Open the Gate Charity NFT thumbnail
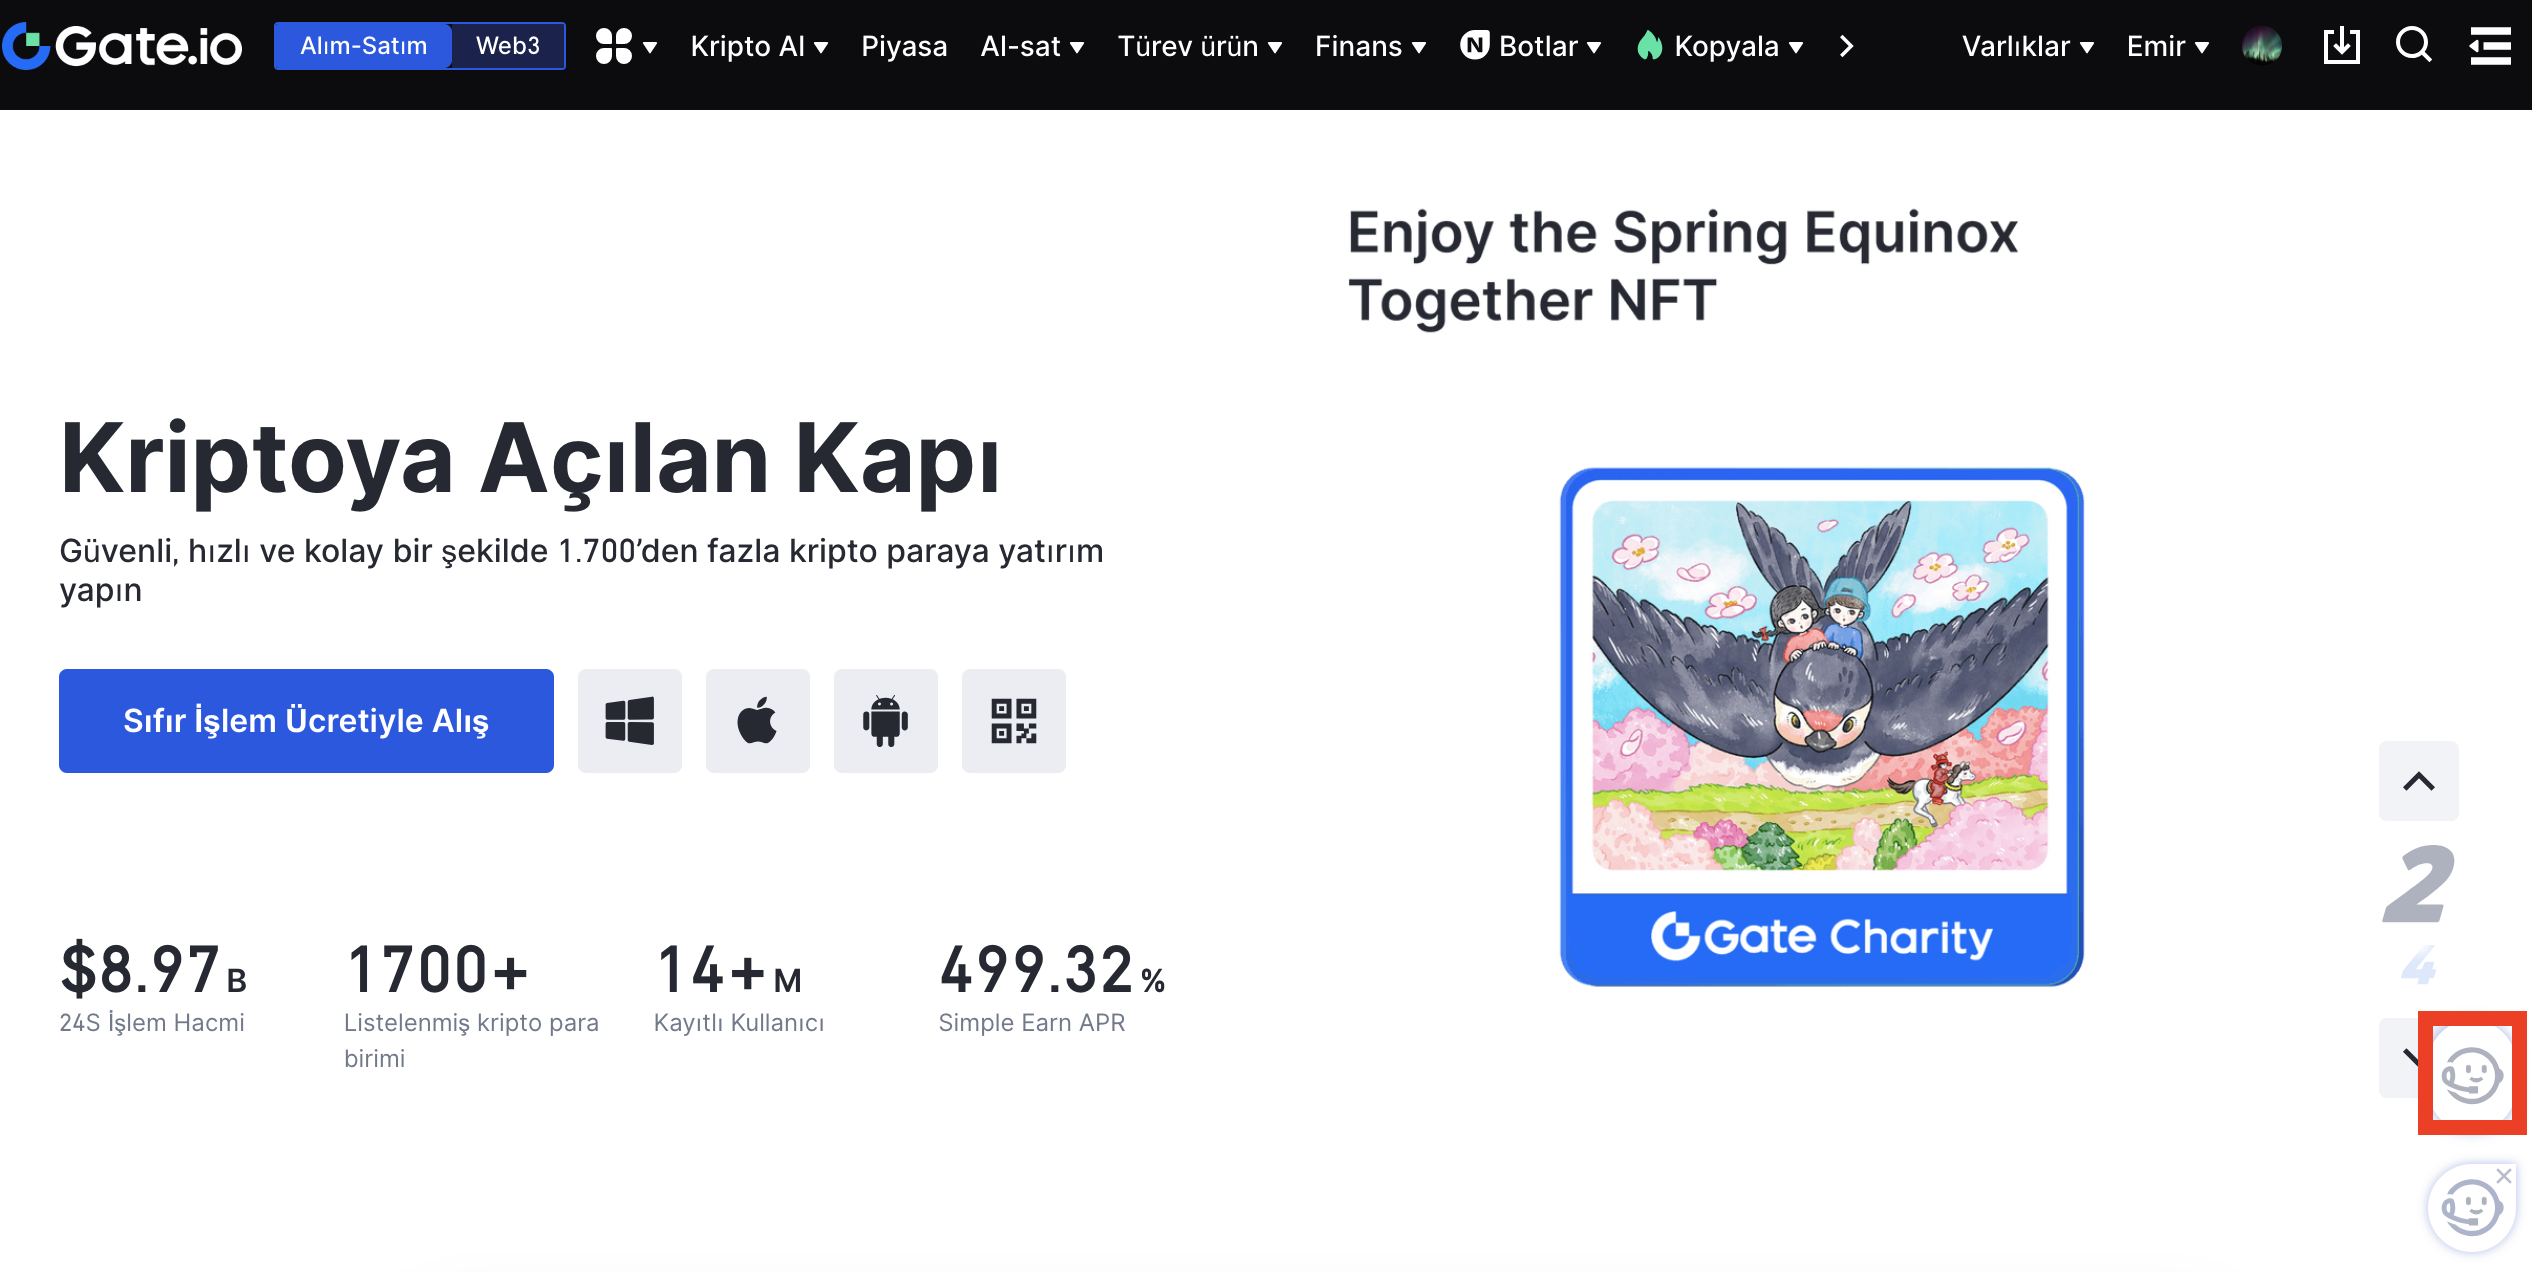Viewport: 2532px width, 1272px height. point(1820,727)
